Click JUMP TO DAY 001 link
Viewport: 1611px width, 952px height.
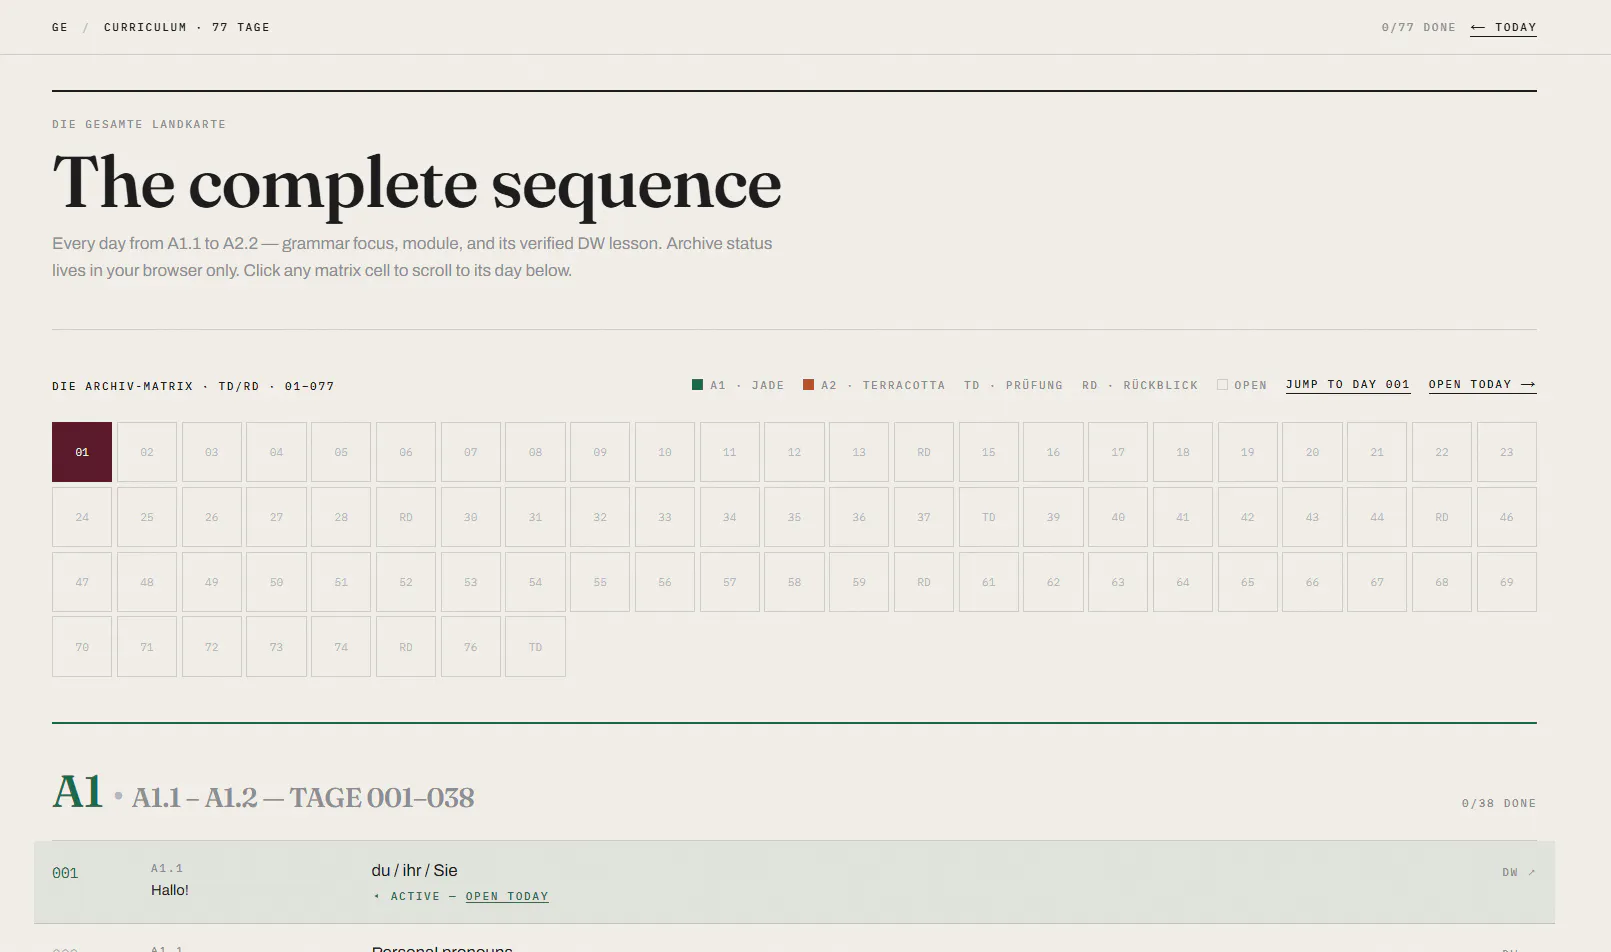1348,385
